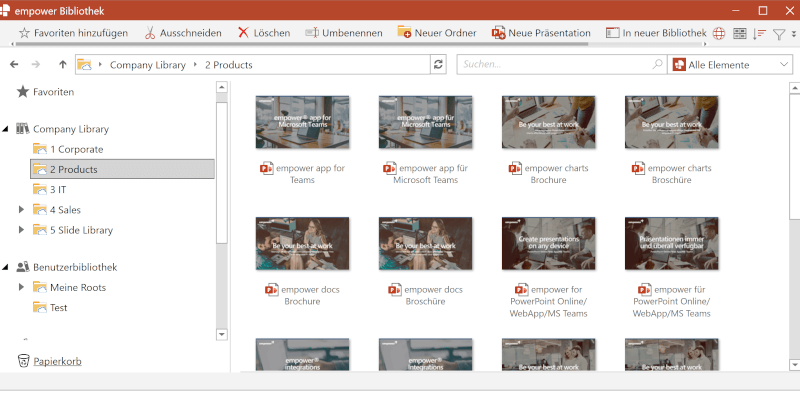This screenshot has height=414, width=800.
Task: Expand the Meine Roots folder
Action: click(21, 287)
